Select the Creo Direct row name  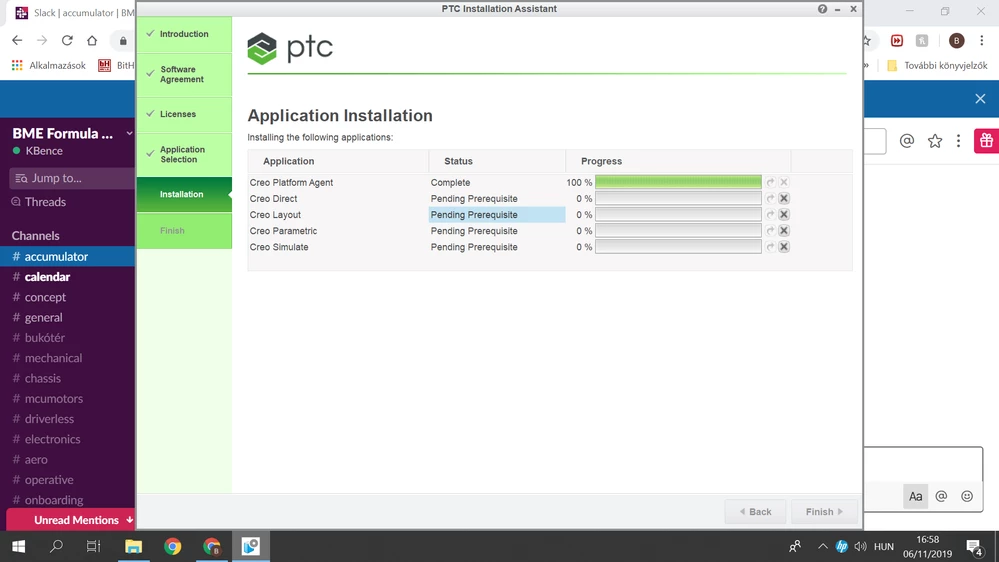[273, 199]
